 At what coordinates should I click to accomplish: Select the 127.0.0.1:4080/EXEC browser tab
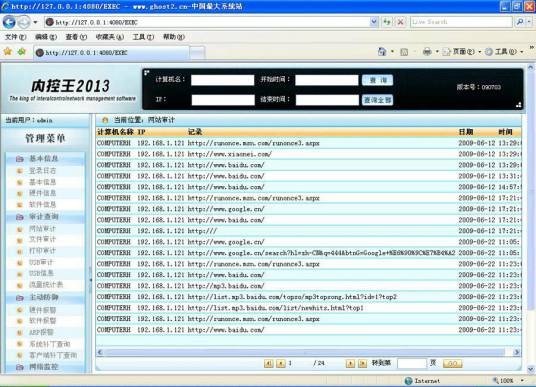click(111, 53)
